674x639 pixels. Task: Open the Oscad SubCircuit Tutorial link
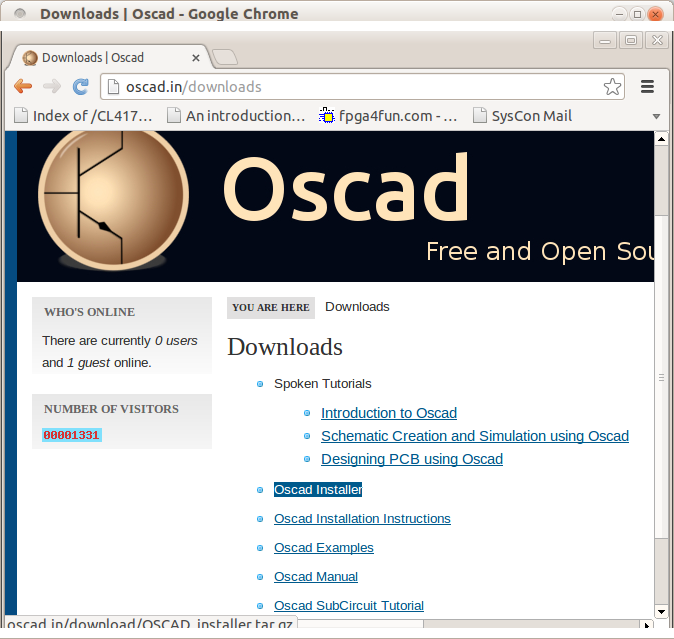pos(349,605)
